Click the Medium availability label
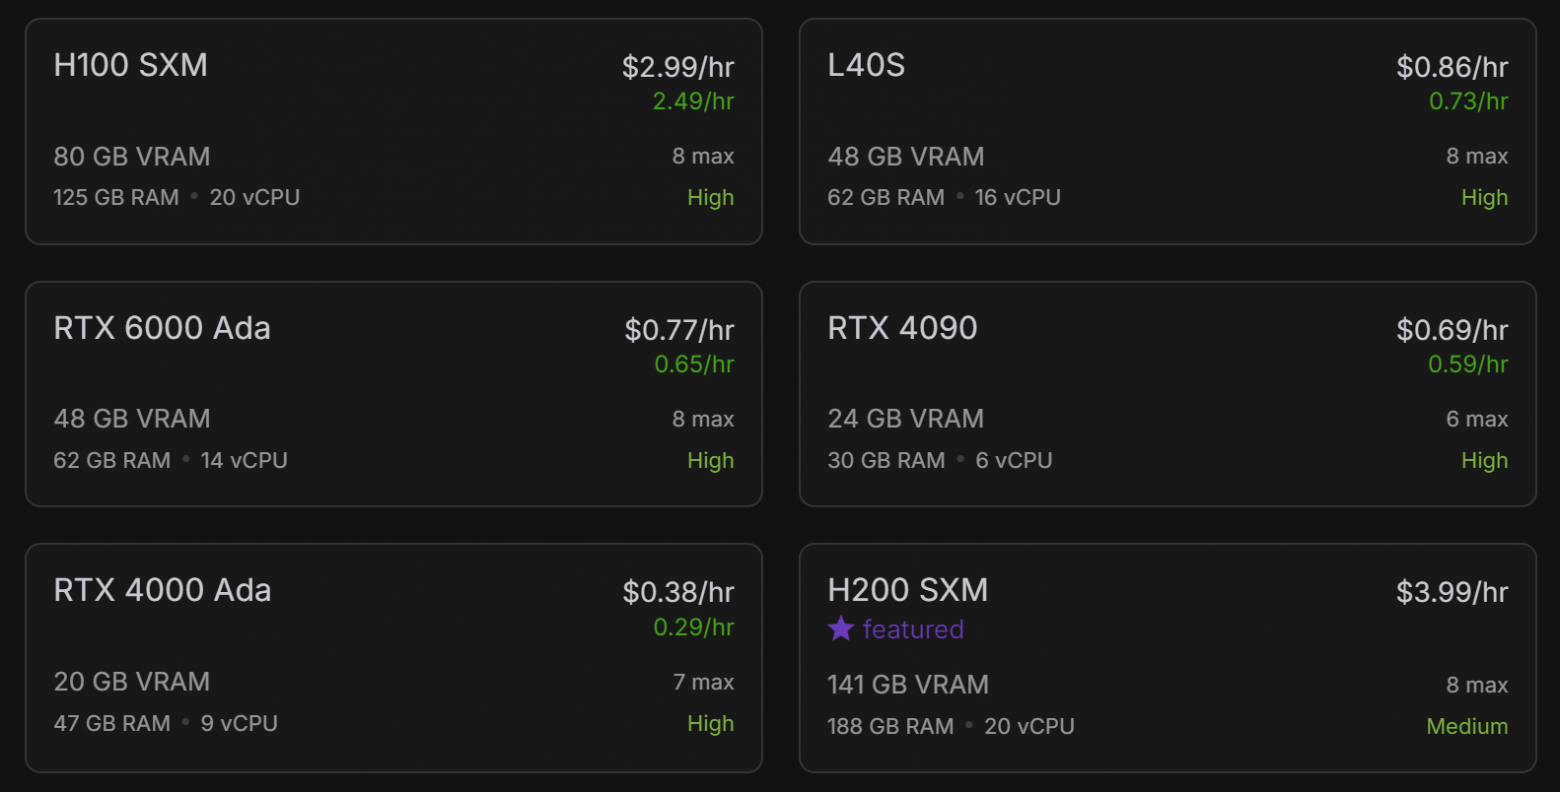Image resolution: width=1560 pixels, height=792 pixels. click(1467, 726)
